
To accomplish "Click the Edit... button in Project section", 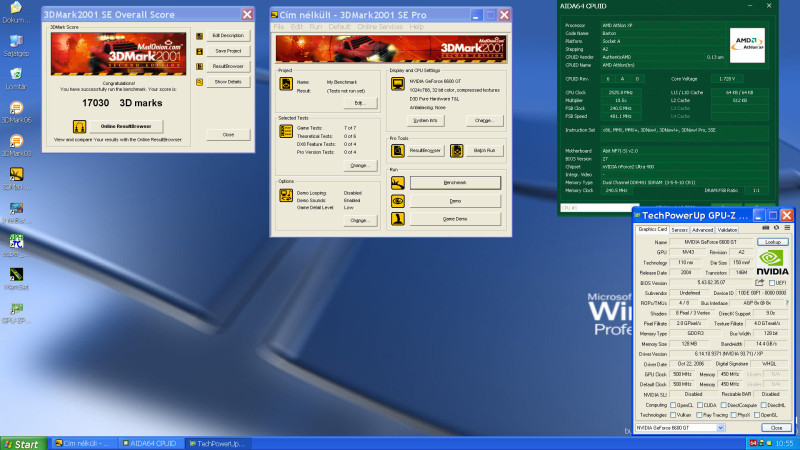I will 360,103.
